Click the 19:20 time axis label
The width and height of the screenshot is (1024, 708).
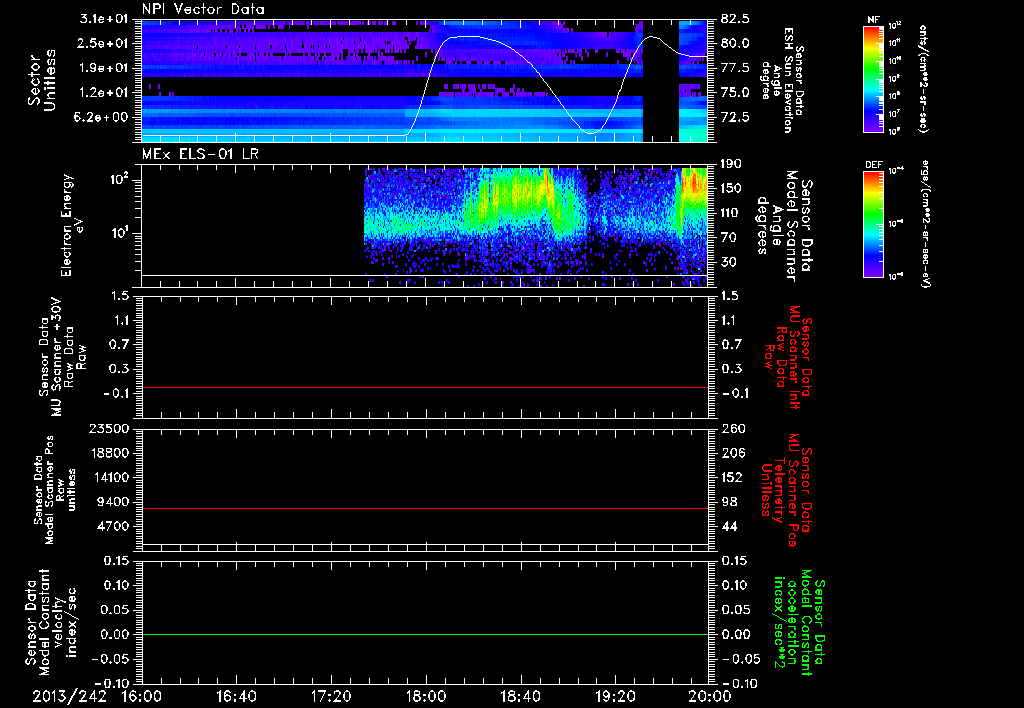click(615, 696)
